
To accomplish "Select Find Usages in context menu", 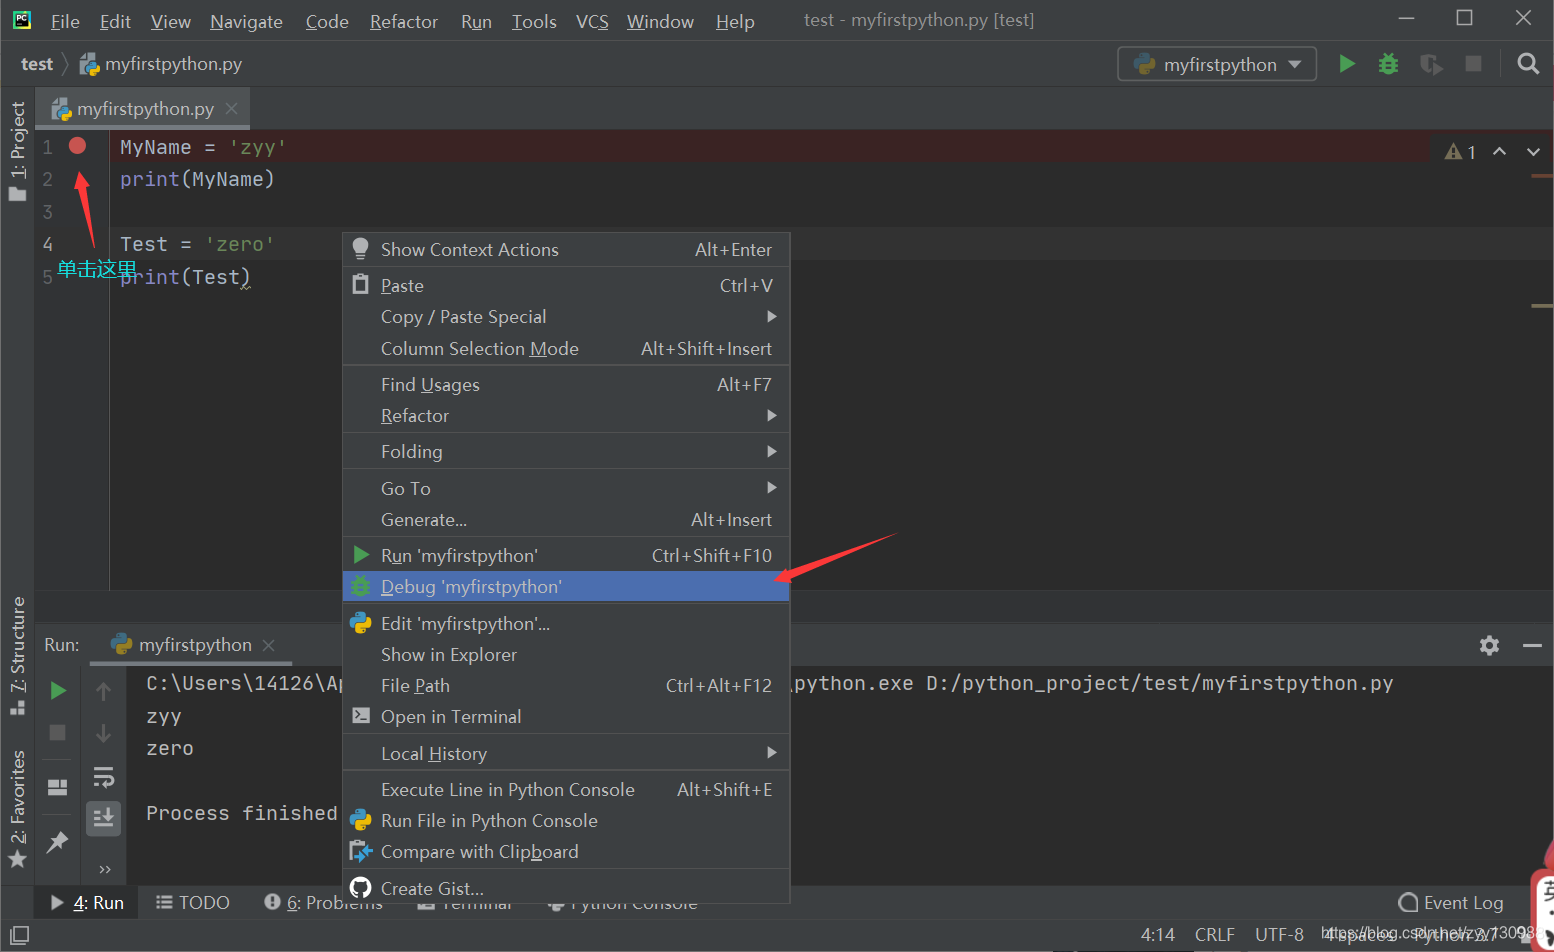I will [x=566, y=385].
